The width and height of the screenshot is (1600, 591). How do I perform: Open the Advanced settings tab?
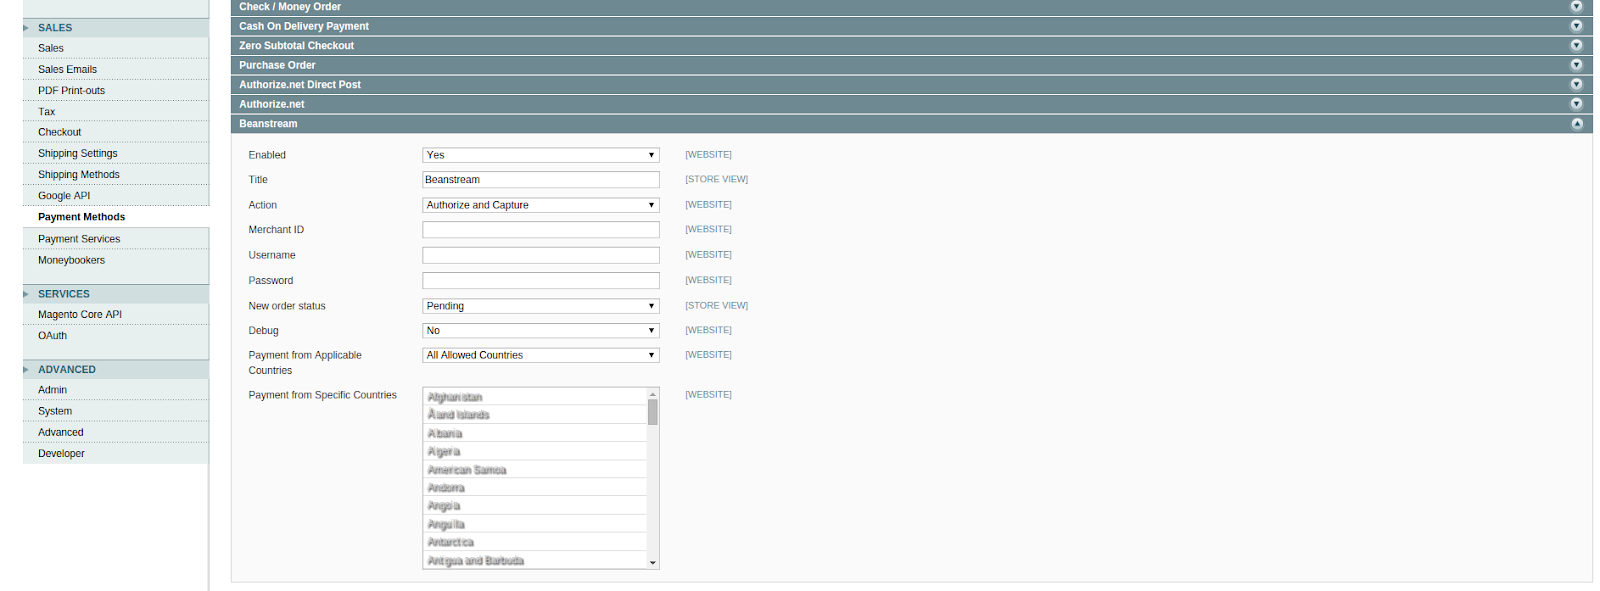(x=116, y=432)
